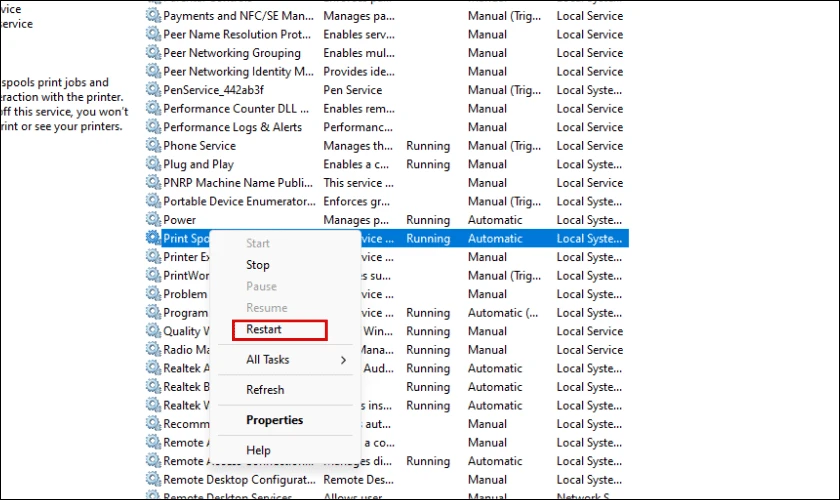The image size is (840, 500).
Task: Select Stop in the context menu
Action: point(258,265)
